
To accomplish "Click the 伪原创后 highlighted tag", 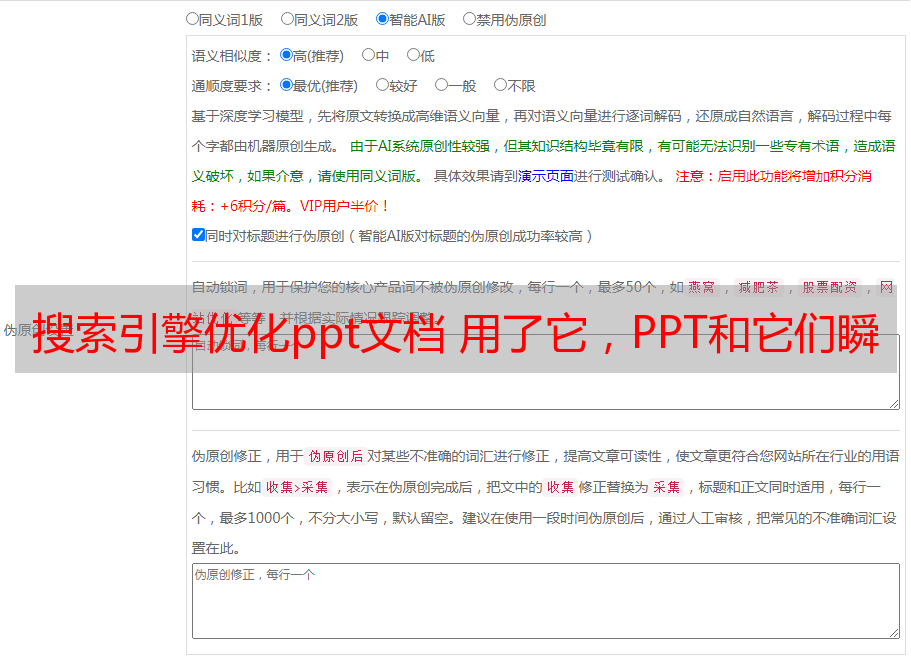I will (336, 456).
